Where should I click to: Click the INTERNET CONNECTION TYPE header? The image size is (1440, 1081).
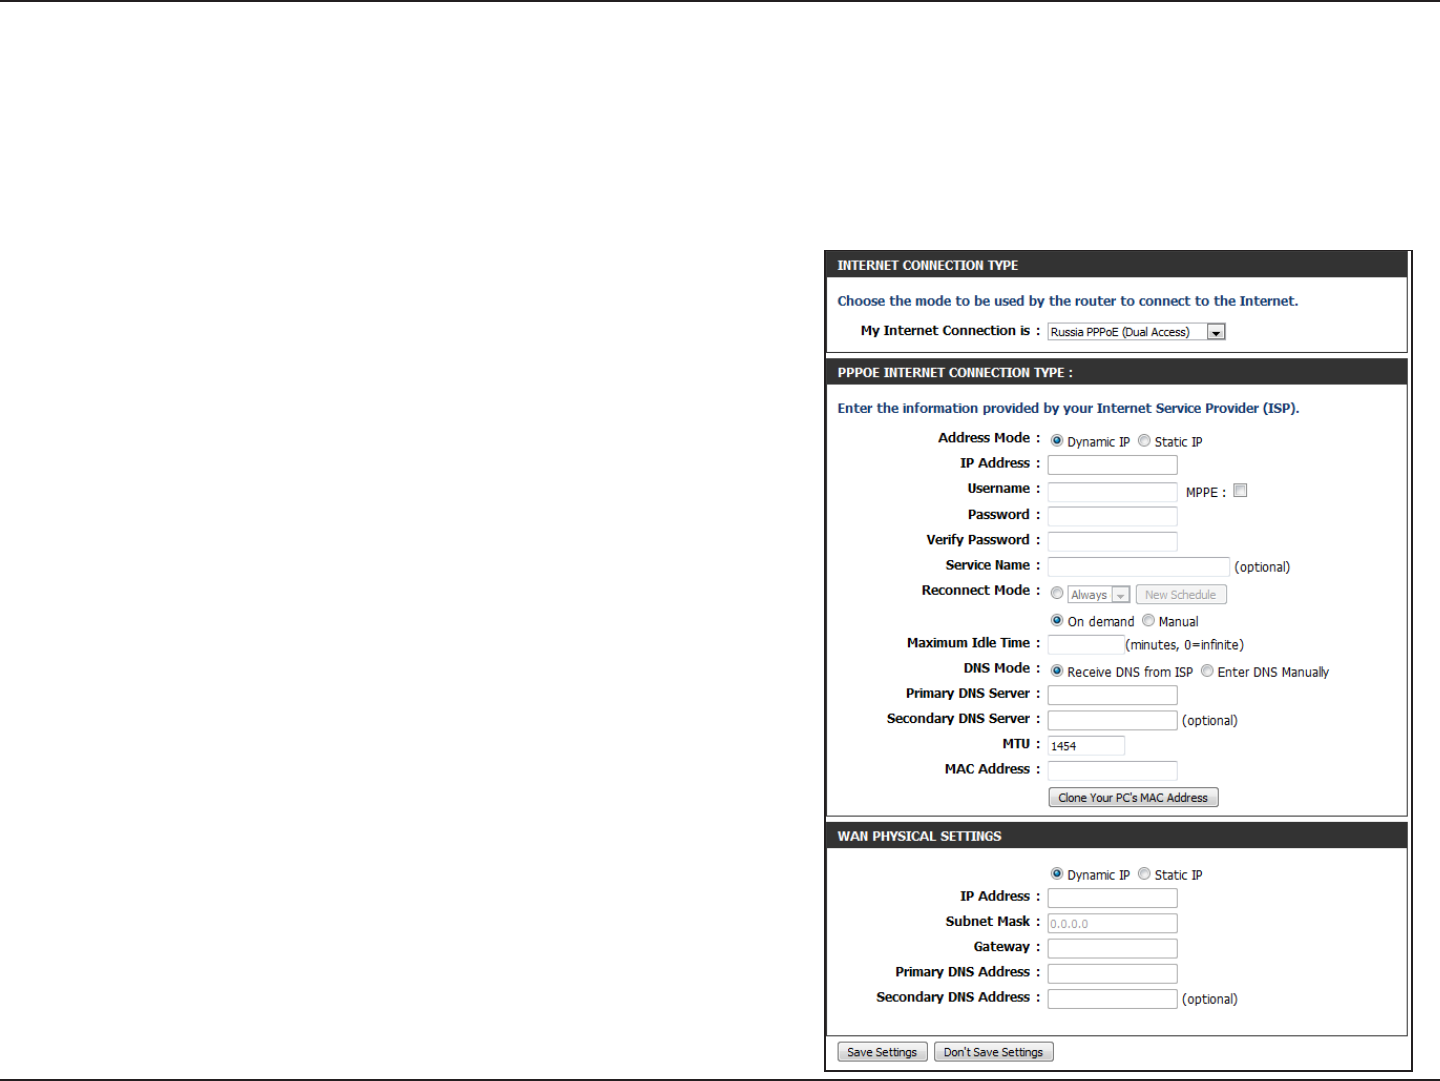pyautogui.click(x=1116, y=265)
